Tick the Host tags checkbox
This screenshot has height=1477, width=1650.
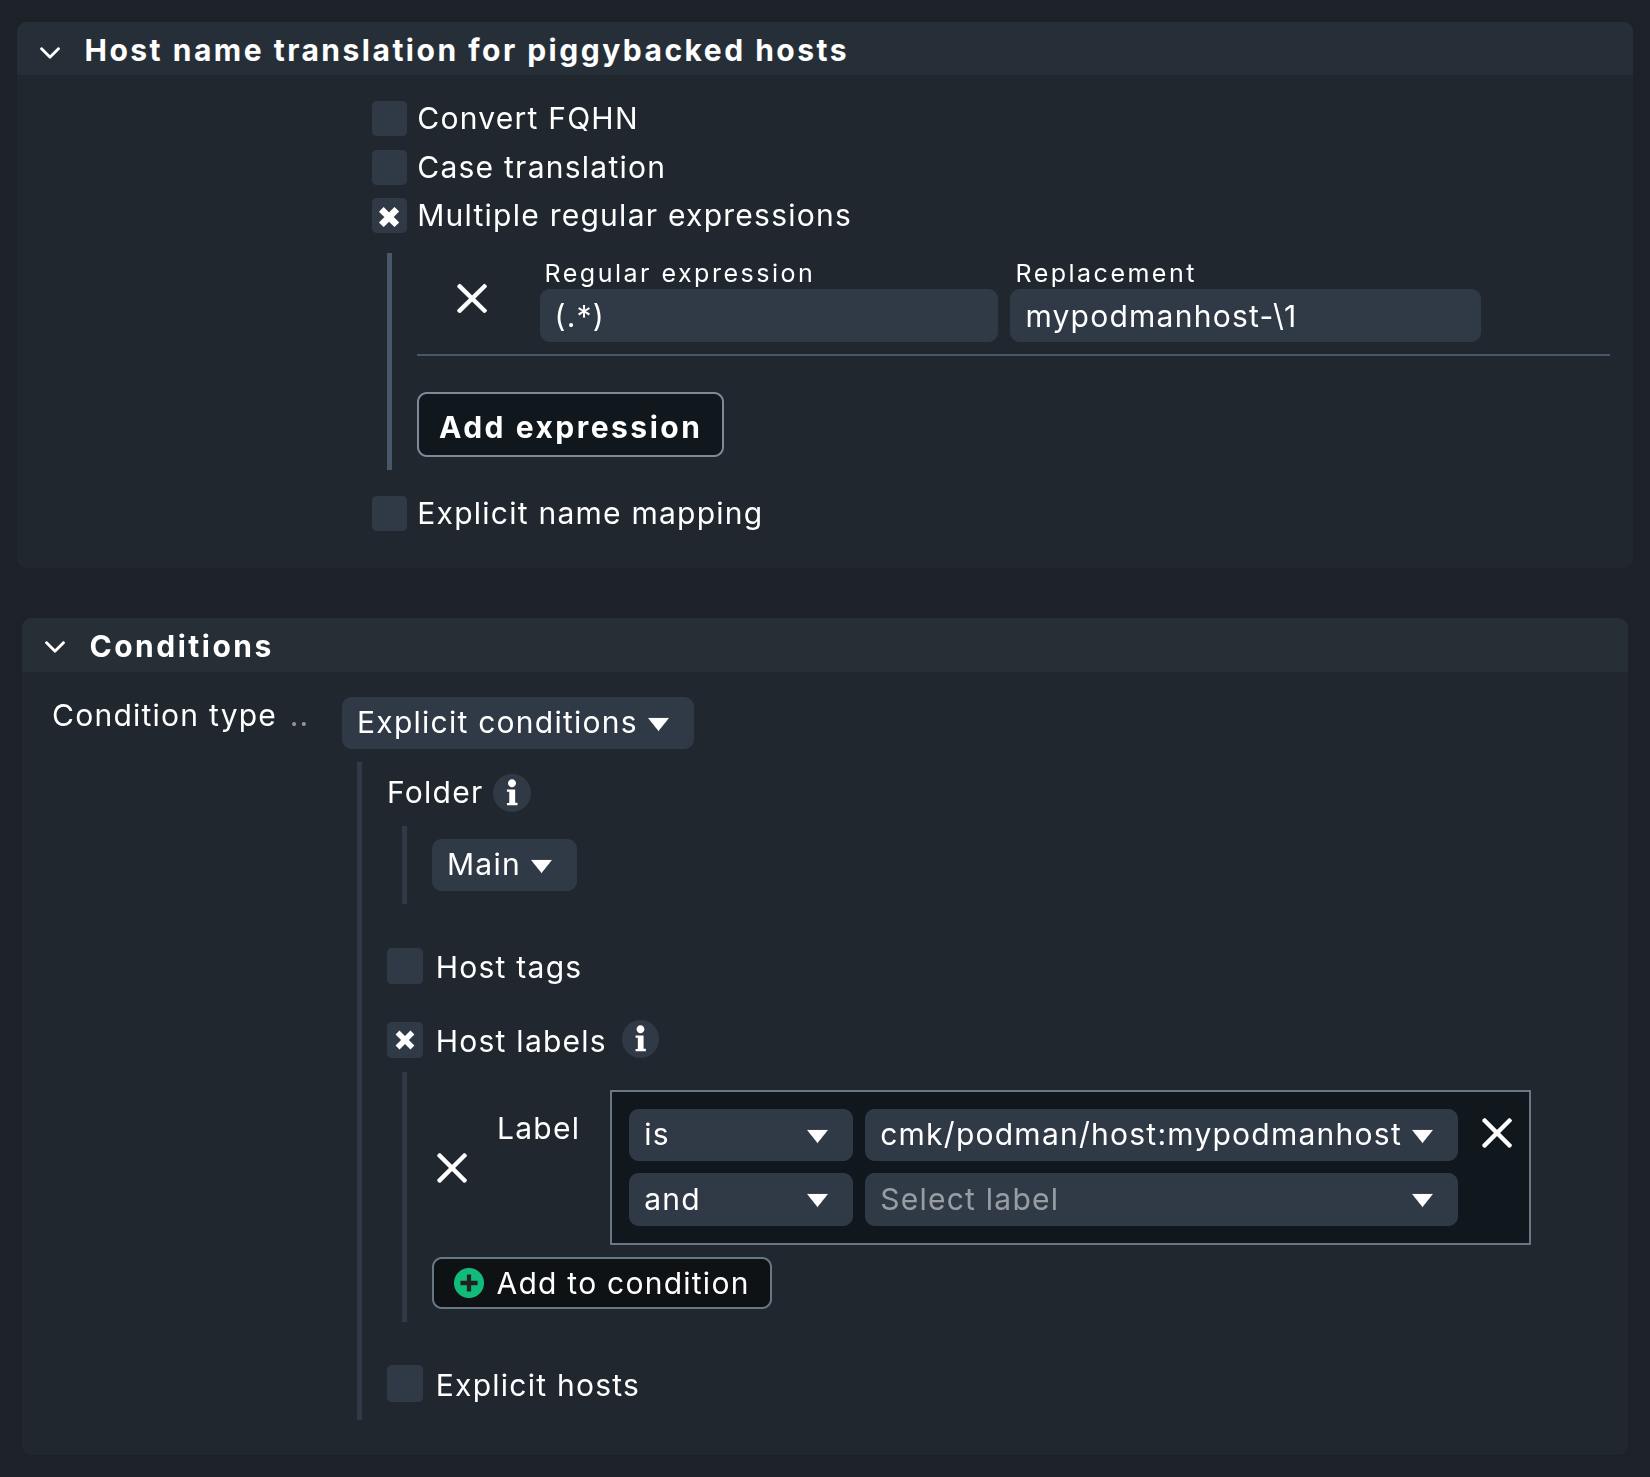pyautogui.click(x=405, y=967)
